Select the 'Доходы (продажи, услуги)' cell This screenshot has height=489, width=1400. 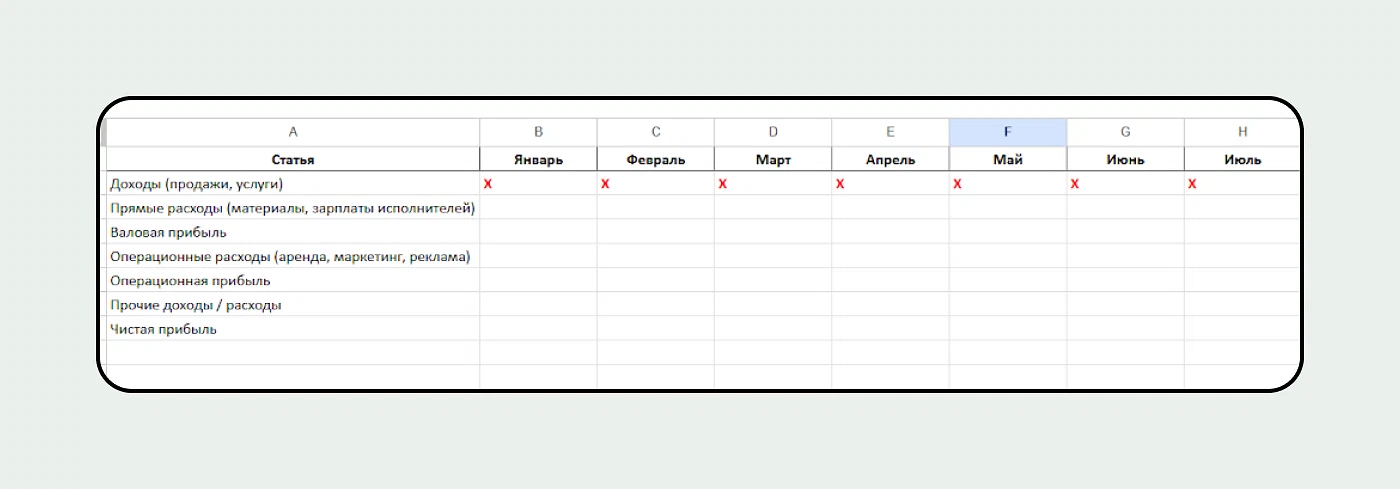(198, 184)
